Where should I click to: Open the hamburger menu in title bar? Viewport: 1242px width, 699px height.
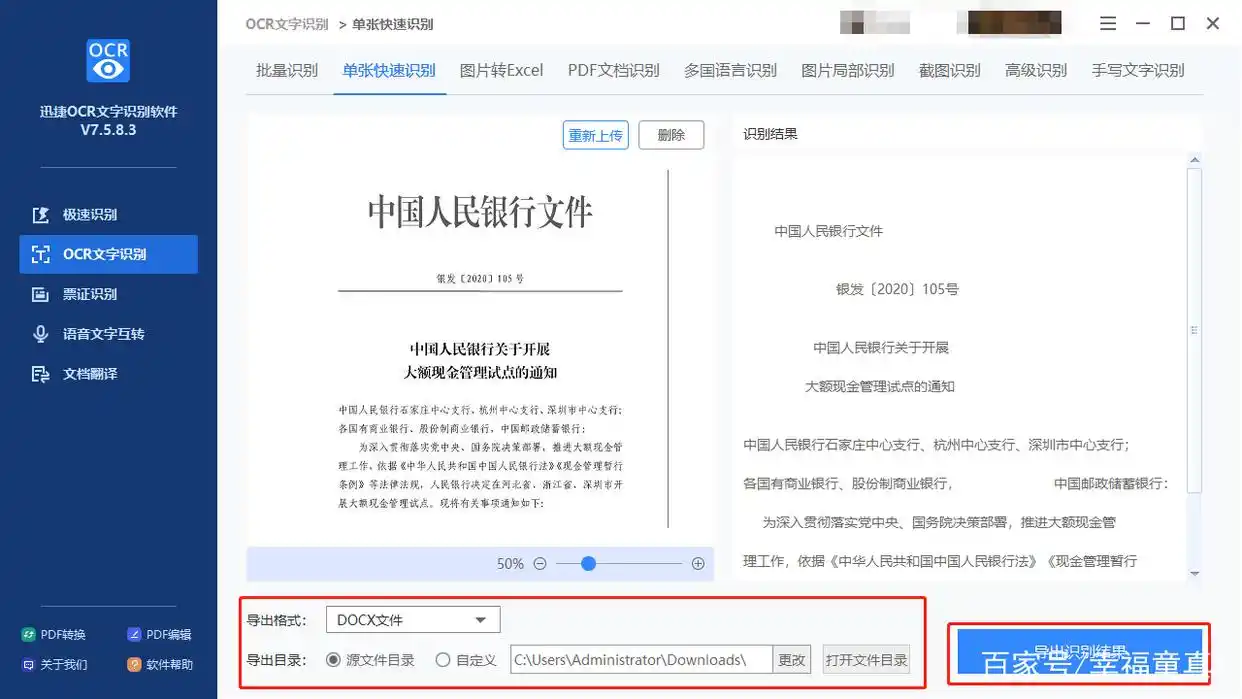coord(1108,23)
